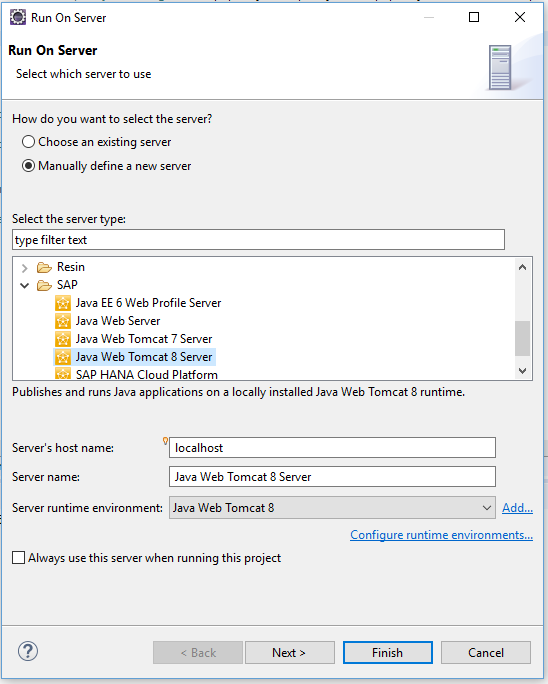Click the server list scroll down arrow
The height and width of the screenshot is (684, 548).
(522, 370)
